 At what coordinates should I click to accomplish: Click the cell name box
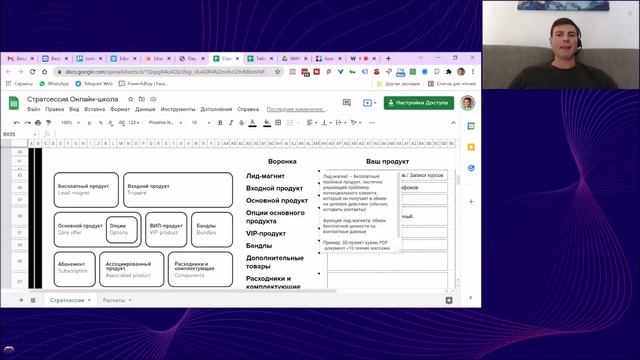19,134
